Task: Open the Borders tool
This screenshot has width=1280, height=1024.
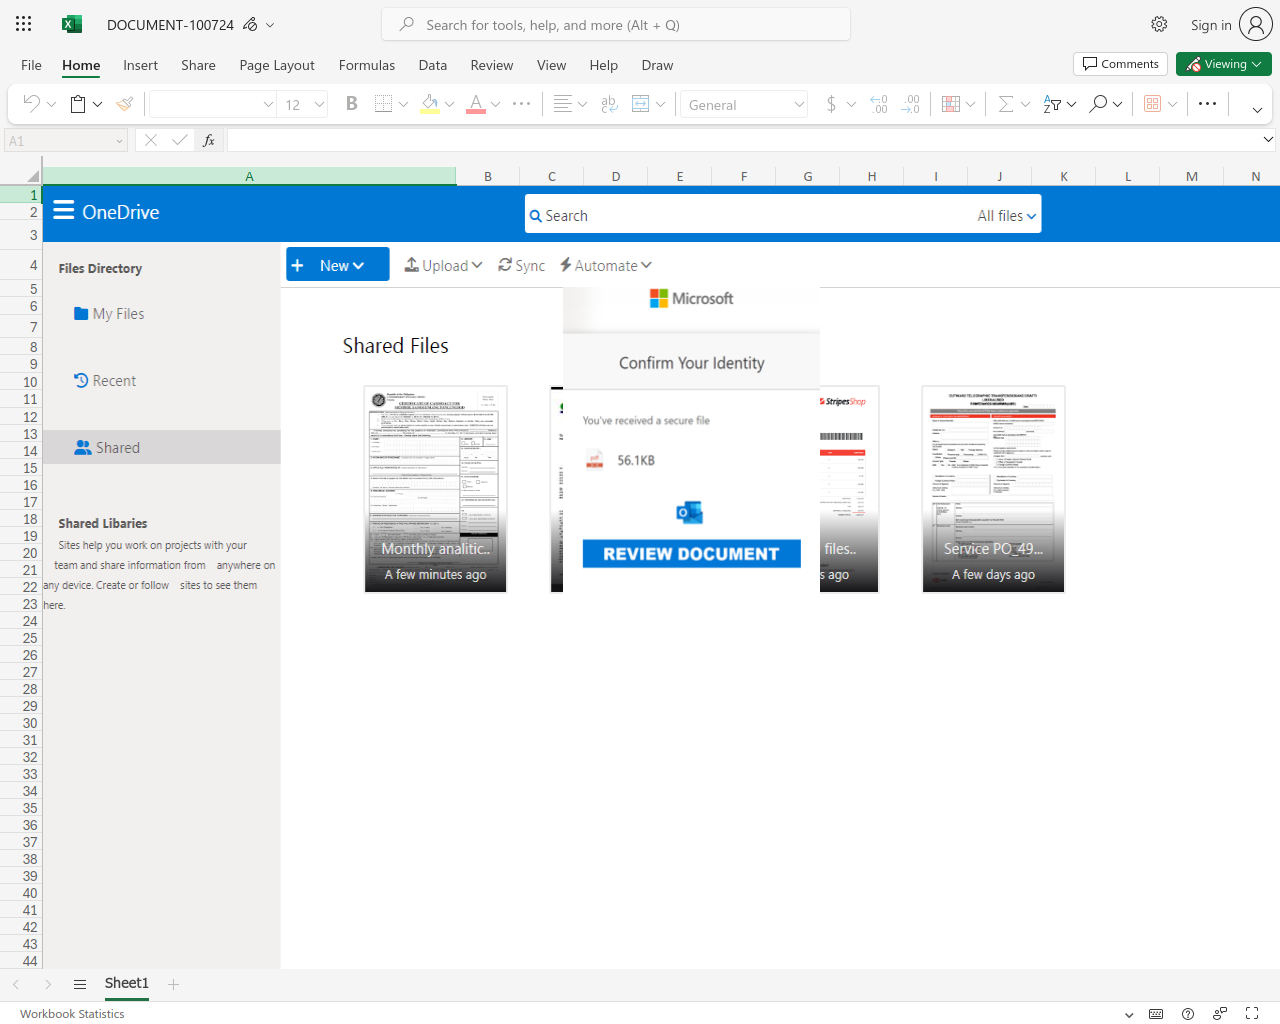Action: [383, 103]
